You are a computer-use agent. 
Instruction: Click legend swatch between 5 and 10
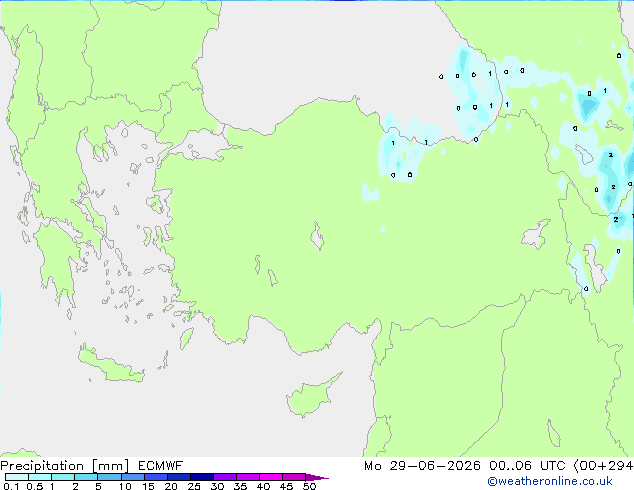pos(109,477)
